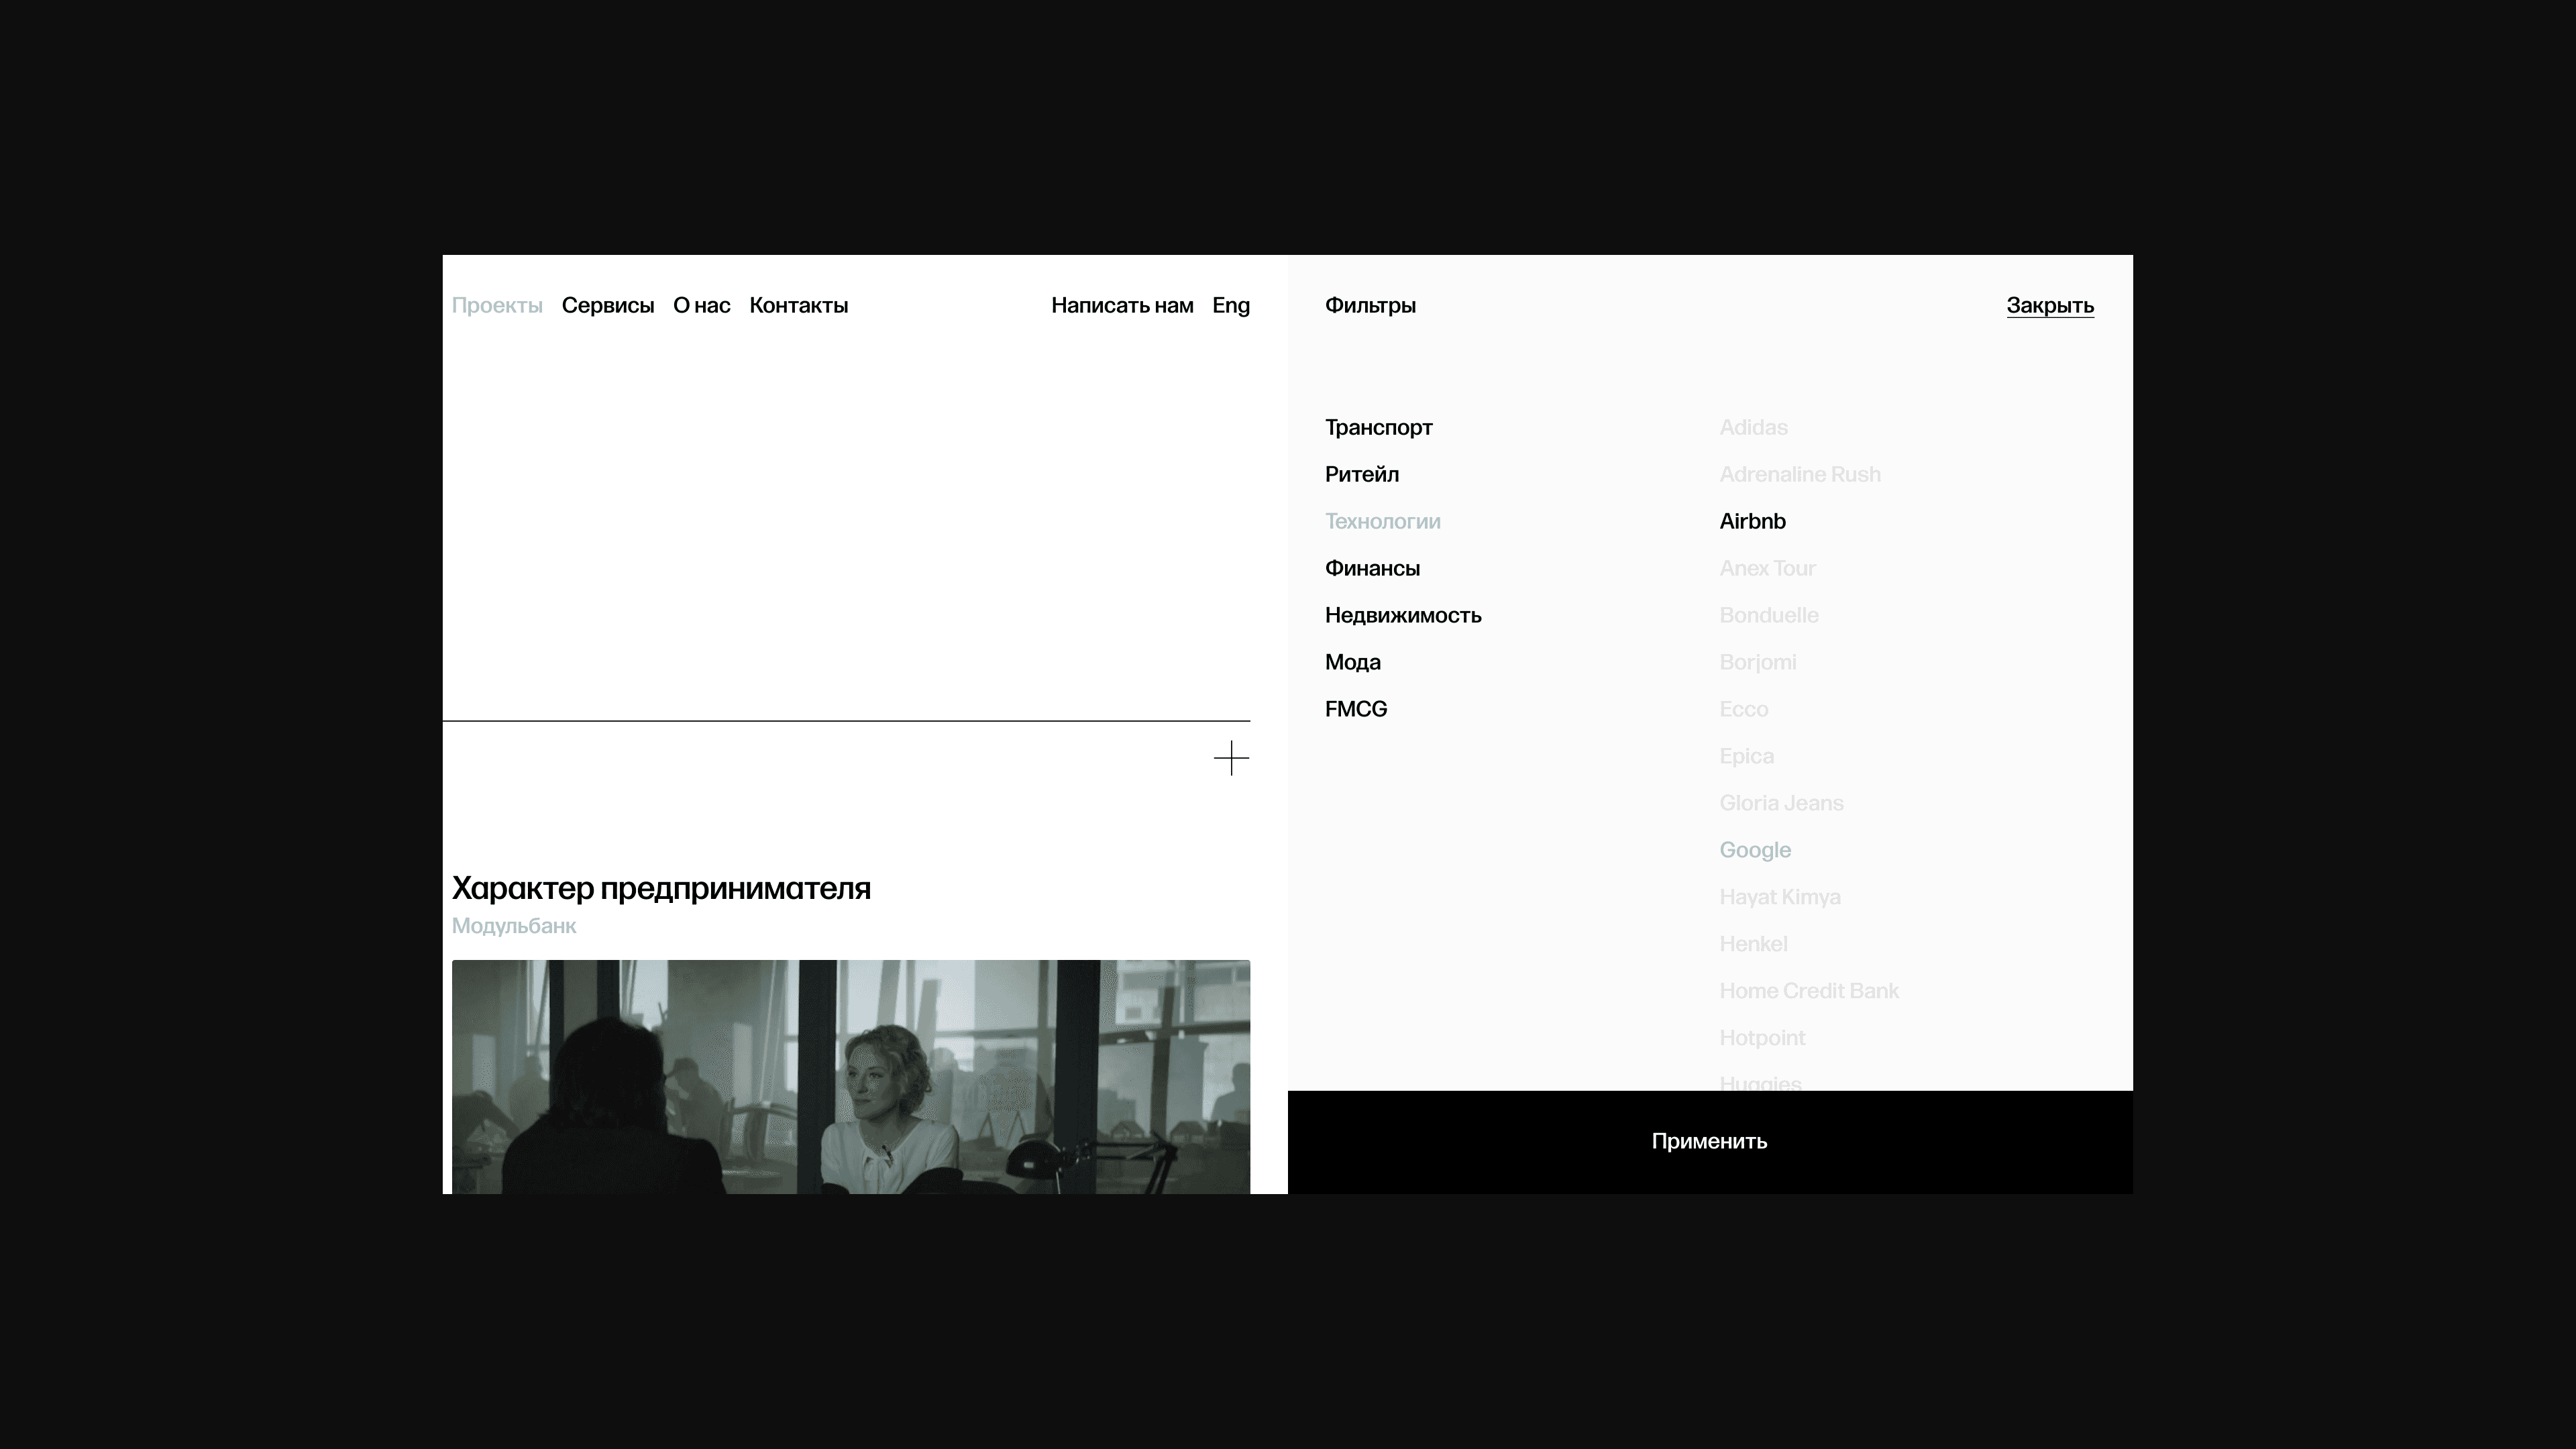This screenshot has width=2576, height=1449.
Task: Select the Airbnb client filter
Action: click(1752, 521)
